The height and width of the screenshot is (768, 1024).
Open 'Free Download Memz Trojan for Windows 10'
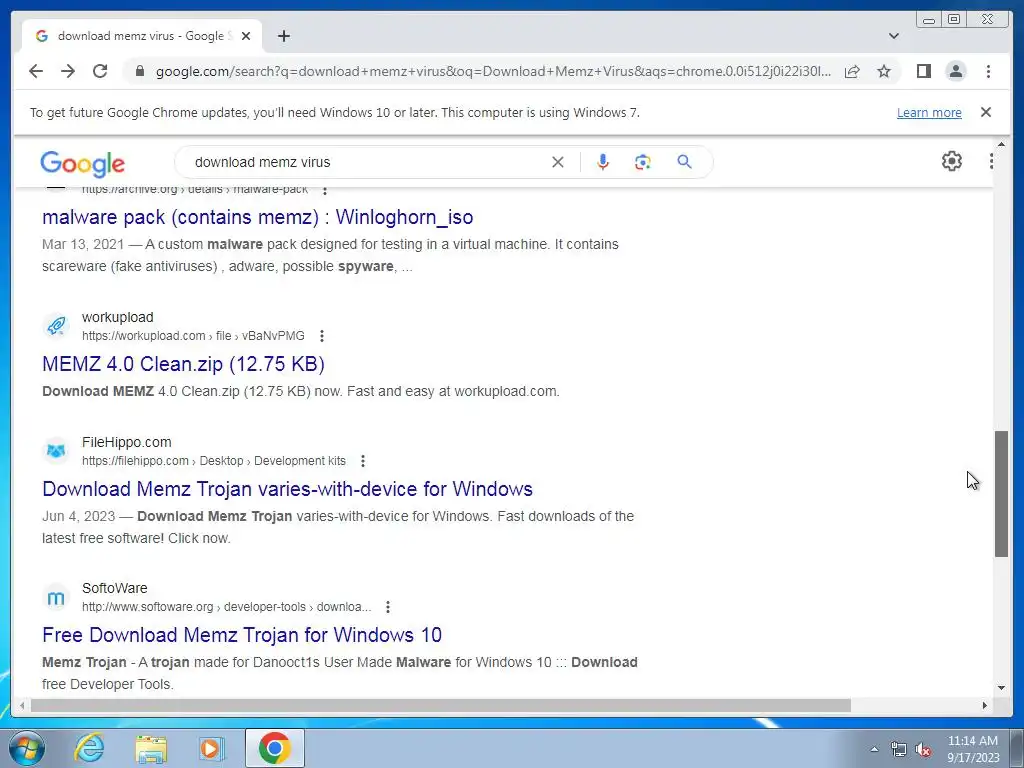point(242,635)
